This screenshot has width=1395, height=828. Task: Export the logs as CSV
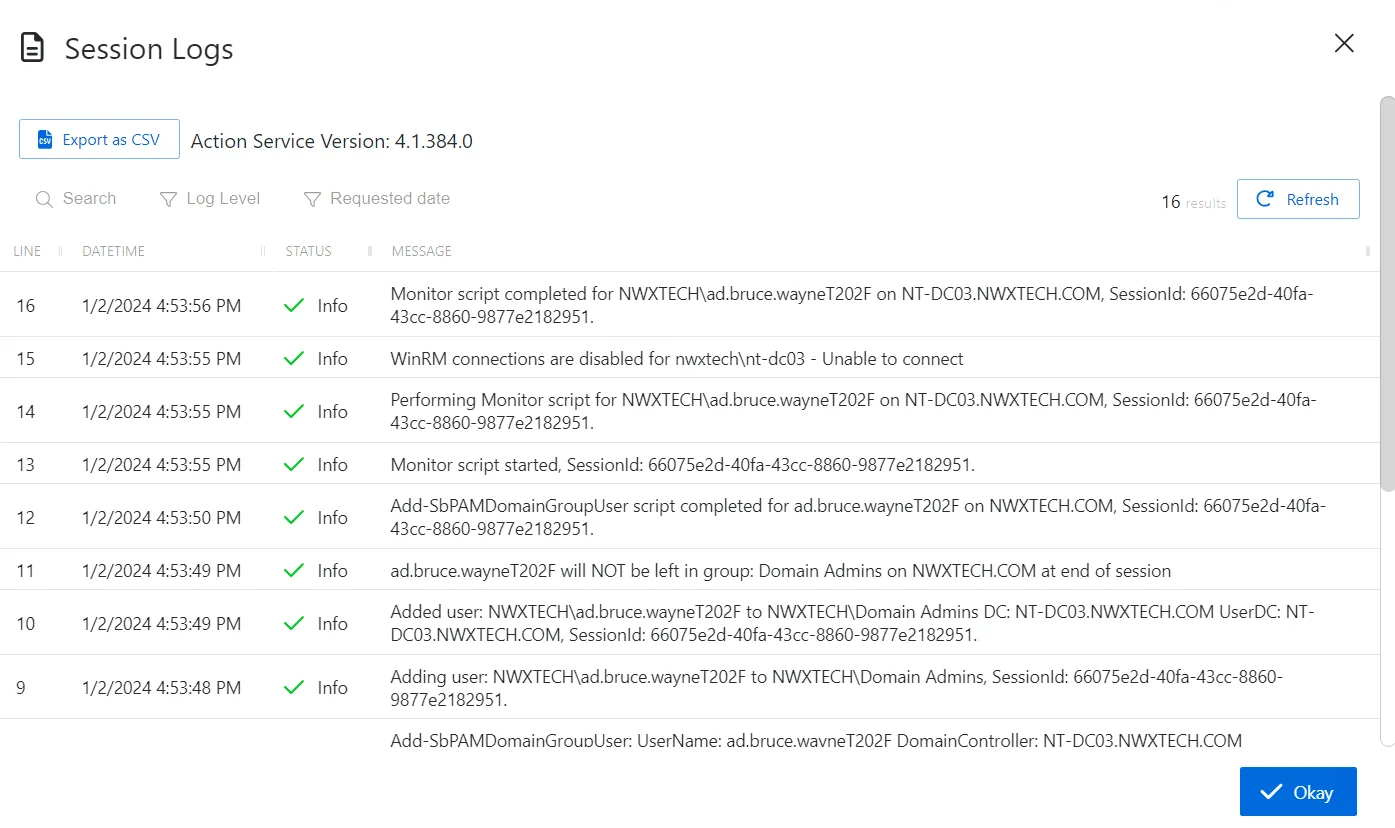click(99, 139)
